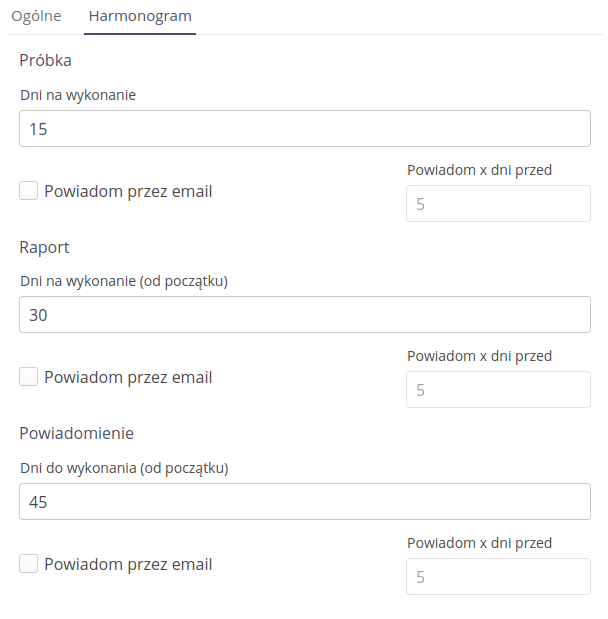Enable email notification checkbox under Próbka

[x=29, y=191]
